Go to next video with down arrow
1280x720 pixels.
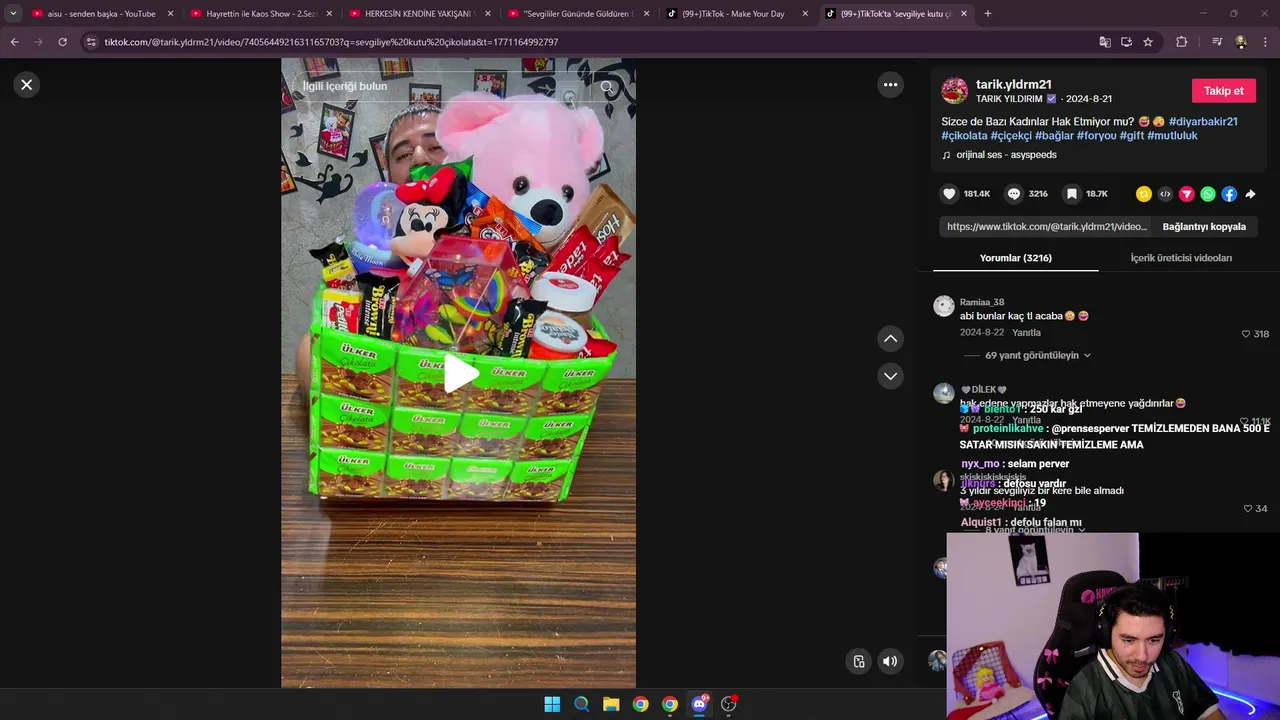[x=890, y=376]
